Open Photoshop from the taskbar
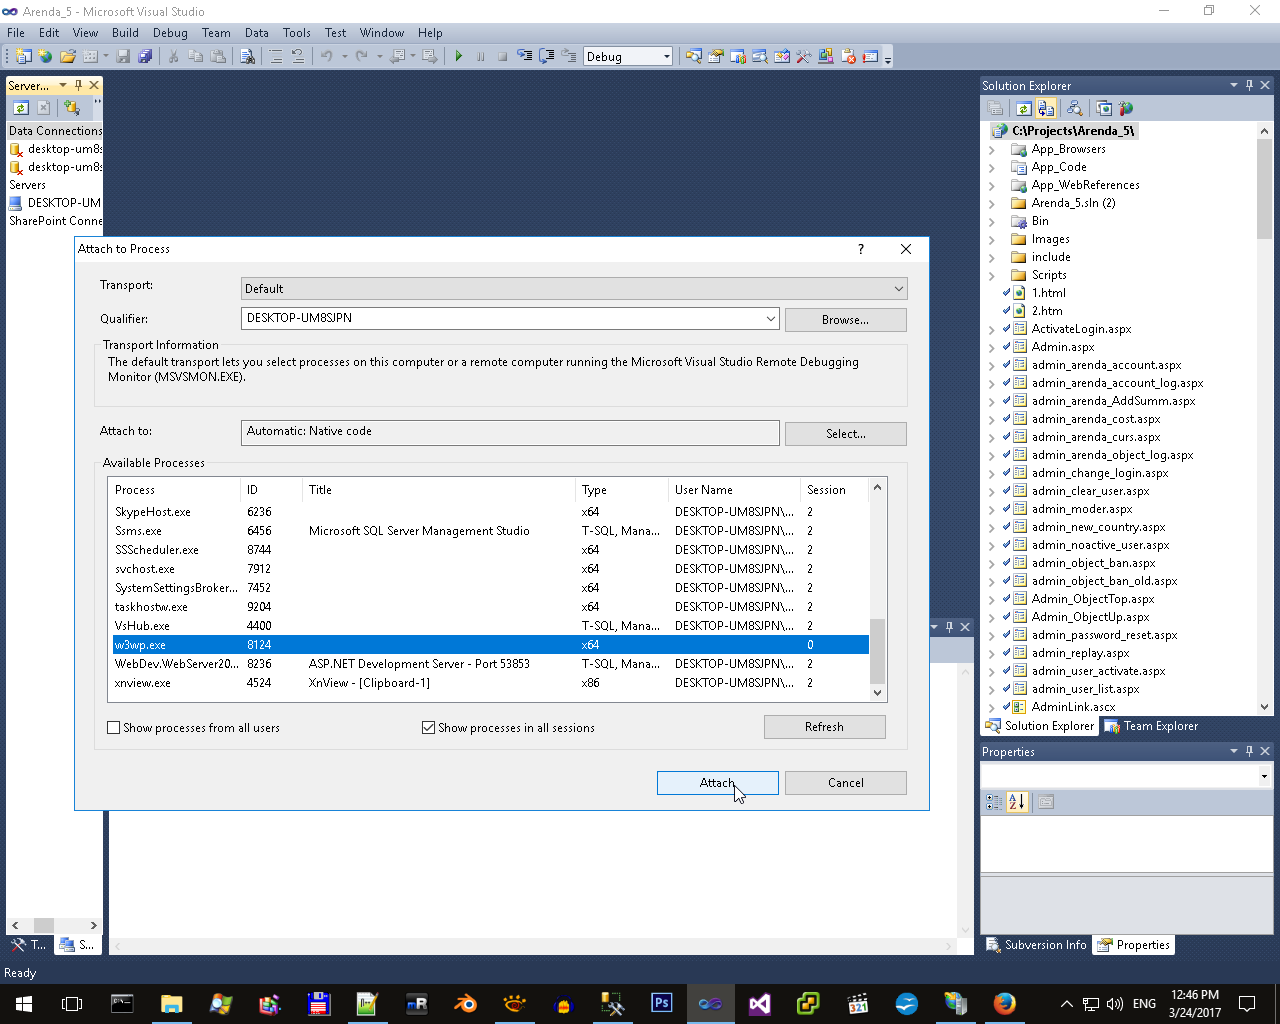This screenshot has width=1280, height=1024. [x=661, y=1003]
